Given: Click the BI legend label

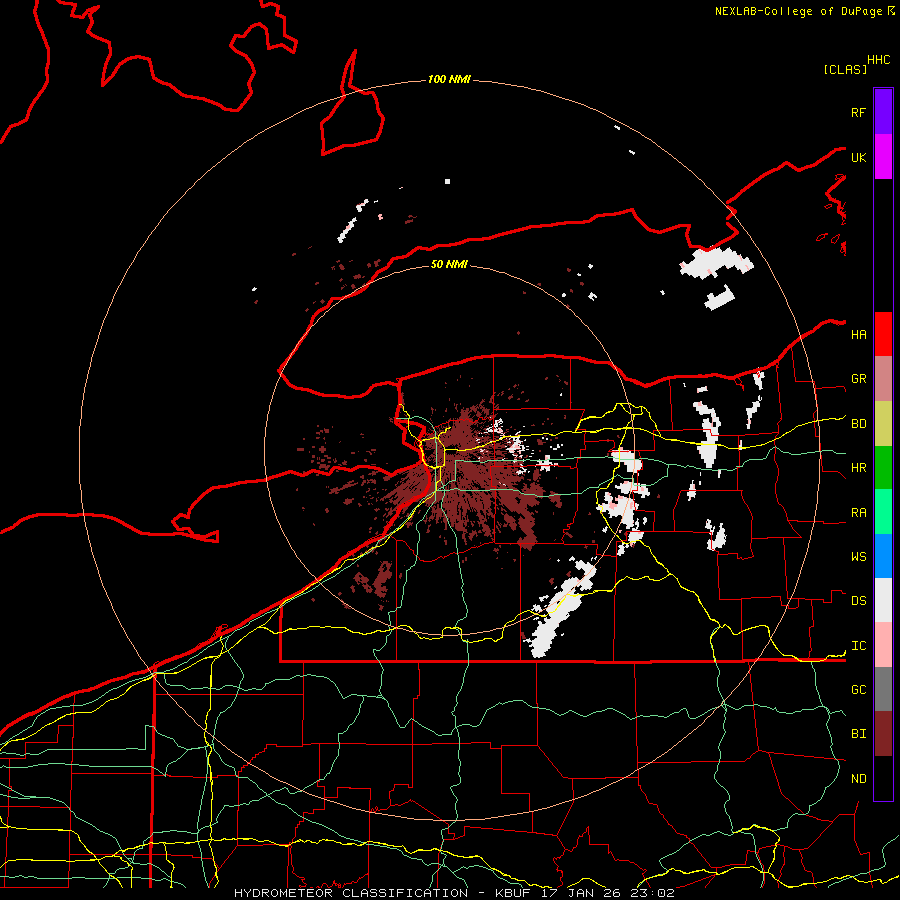Looking at the screenshot, I should [x=858, y=734].
